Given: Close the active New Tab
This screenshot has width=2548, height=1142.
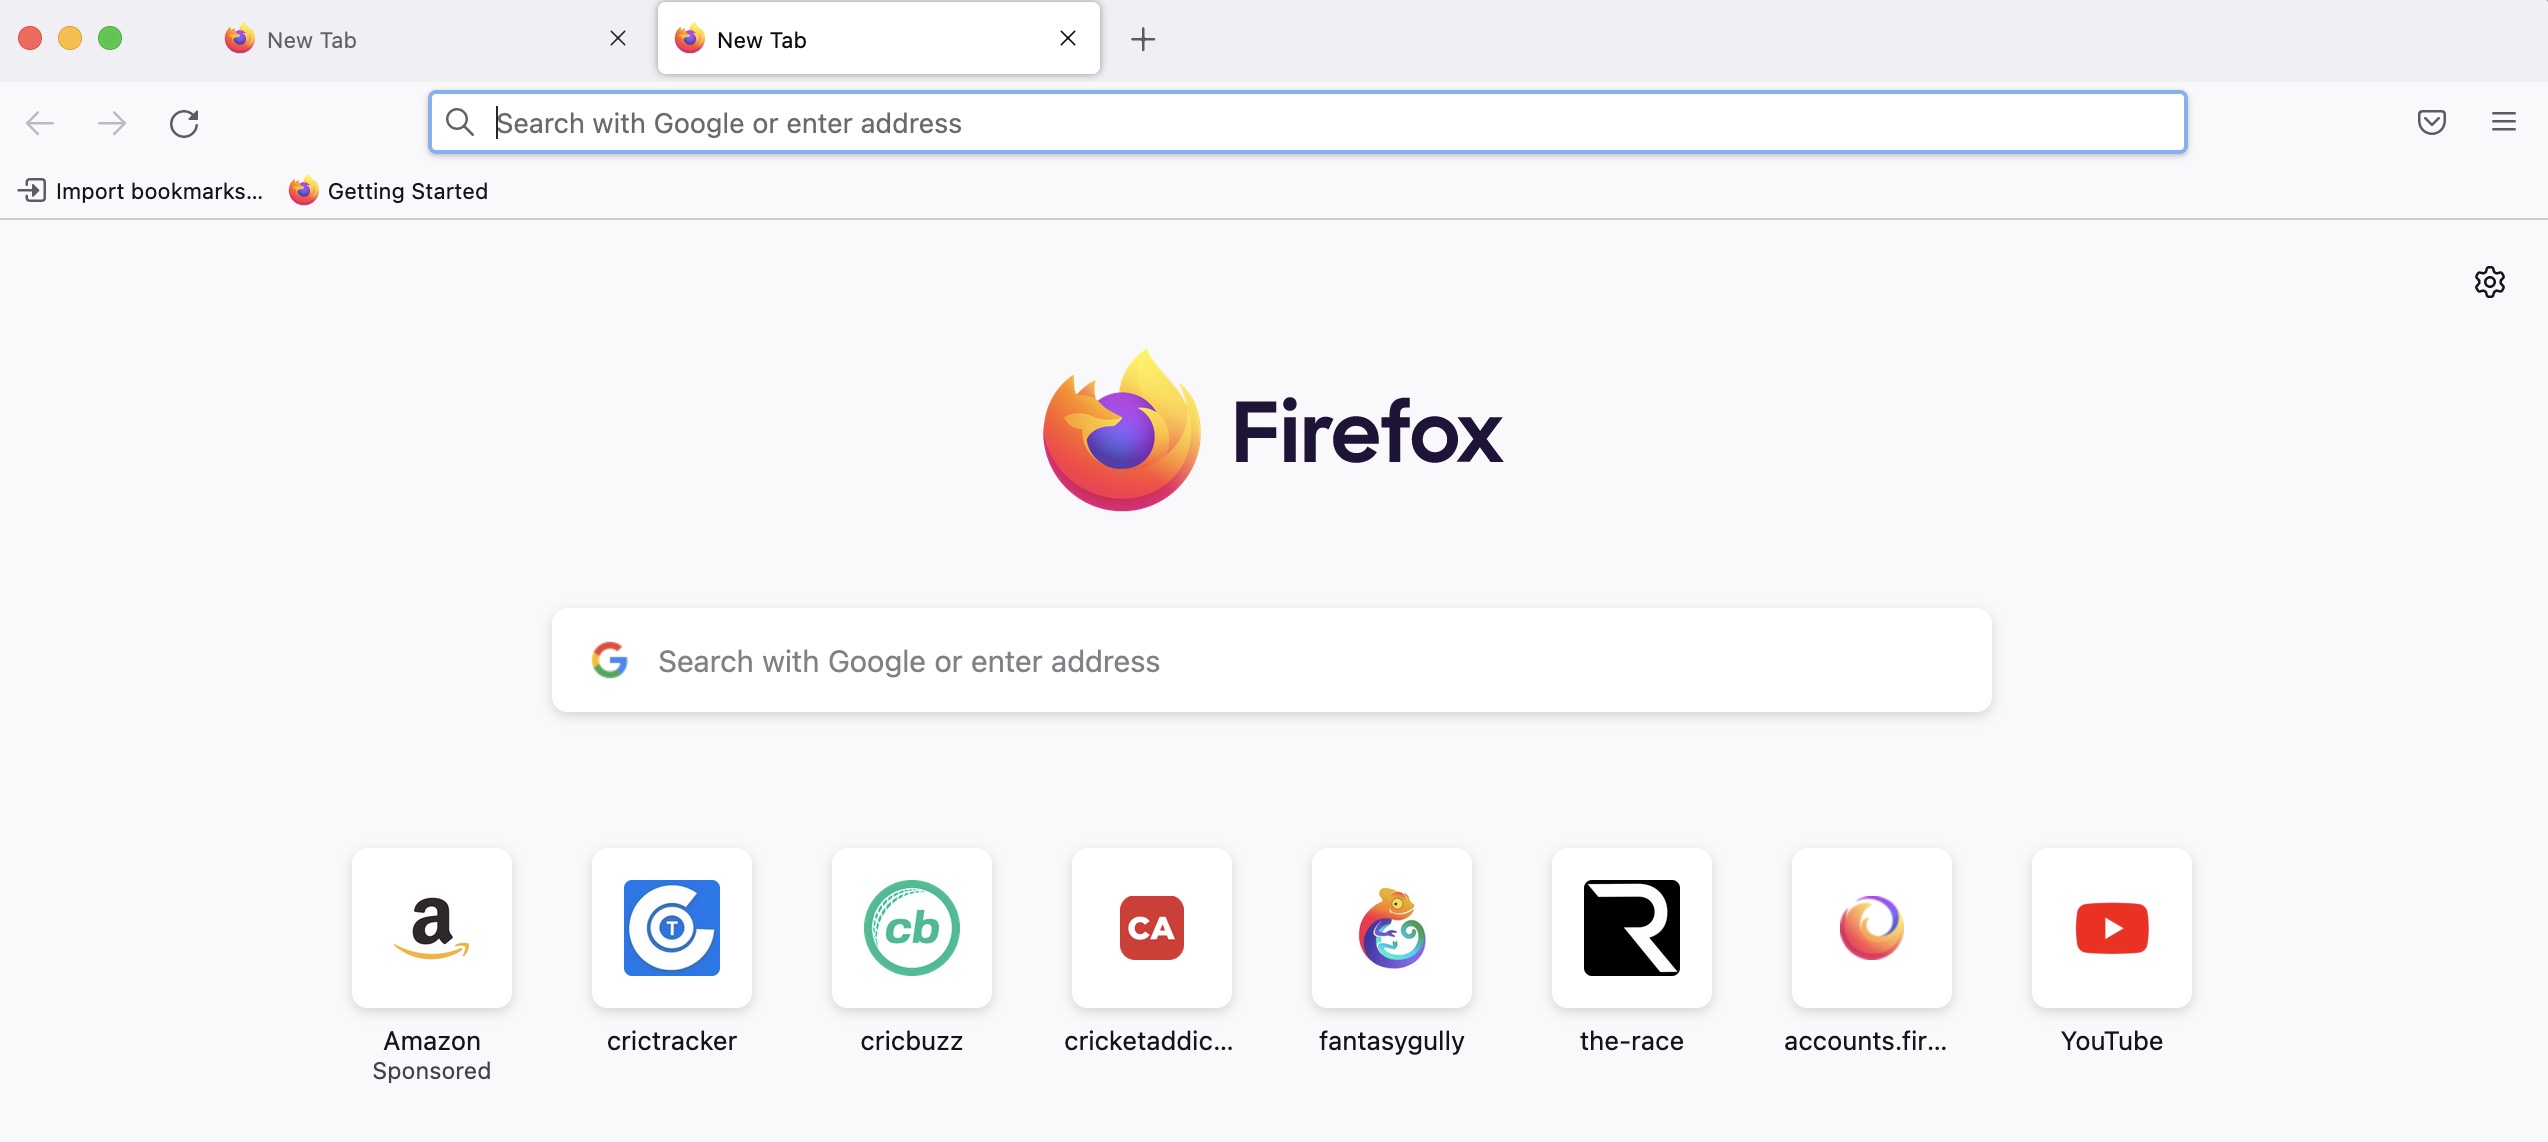Looking at the screenshot, I should tap(1068, 38).
